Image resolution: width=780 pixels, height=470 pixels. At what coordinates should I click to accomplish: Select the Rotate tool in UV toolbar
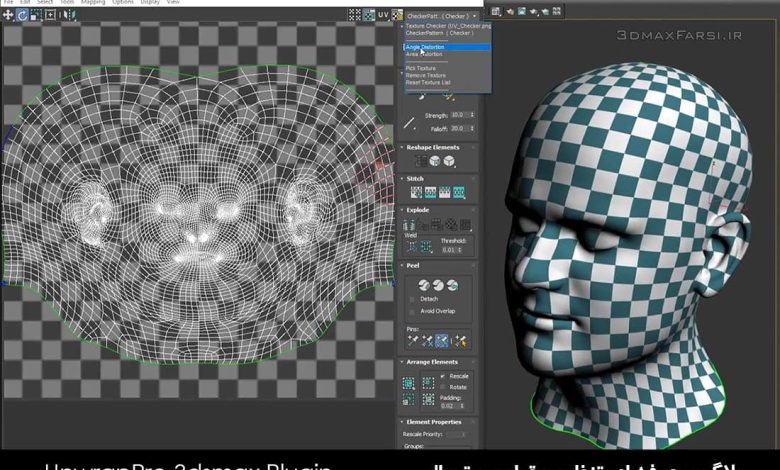coord(22,16)
